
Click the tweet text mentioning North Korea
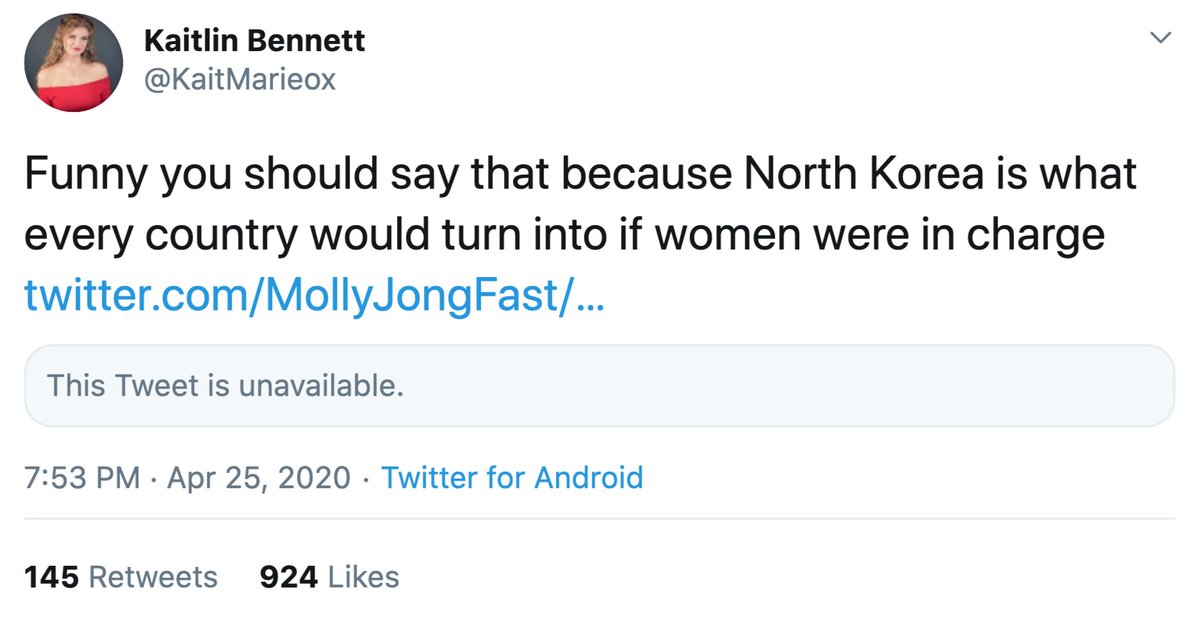pos(580,205)
